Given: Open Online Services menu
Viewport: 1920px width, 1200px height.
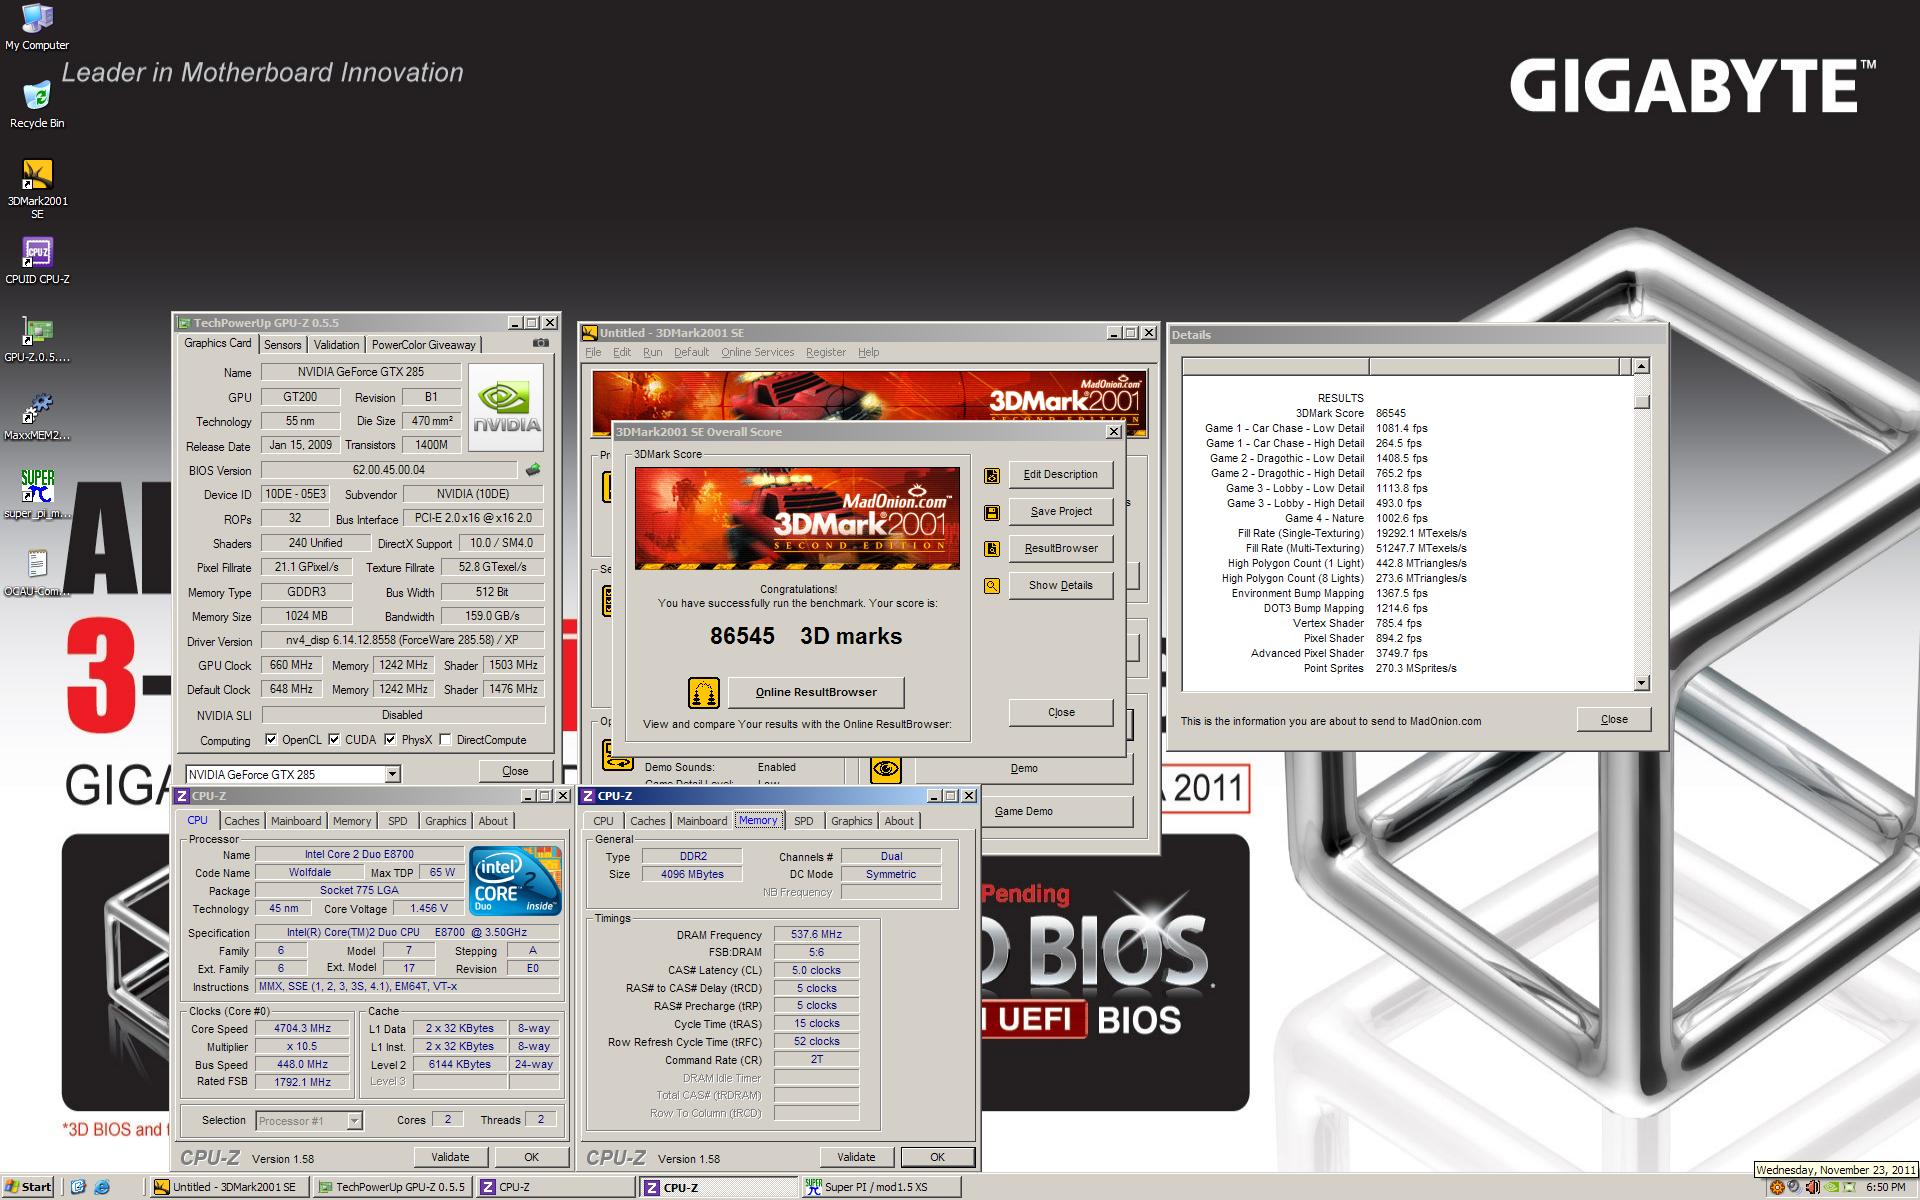Looking at the screenshot, I should pos(757,352).
